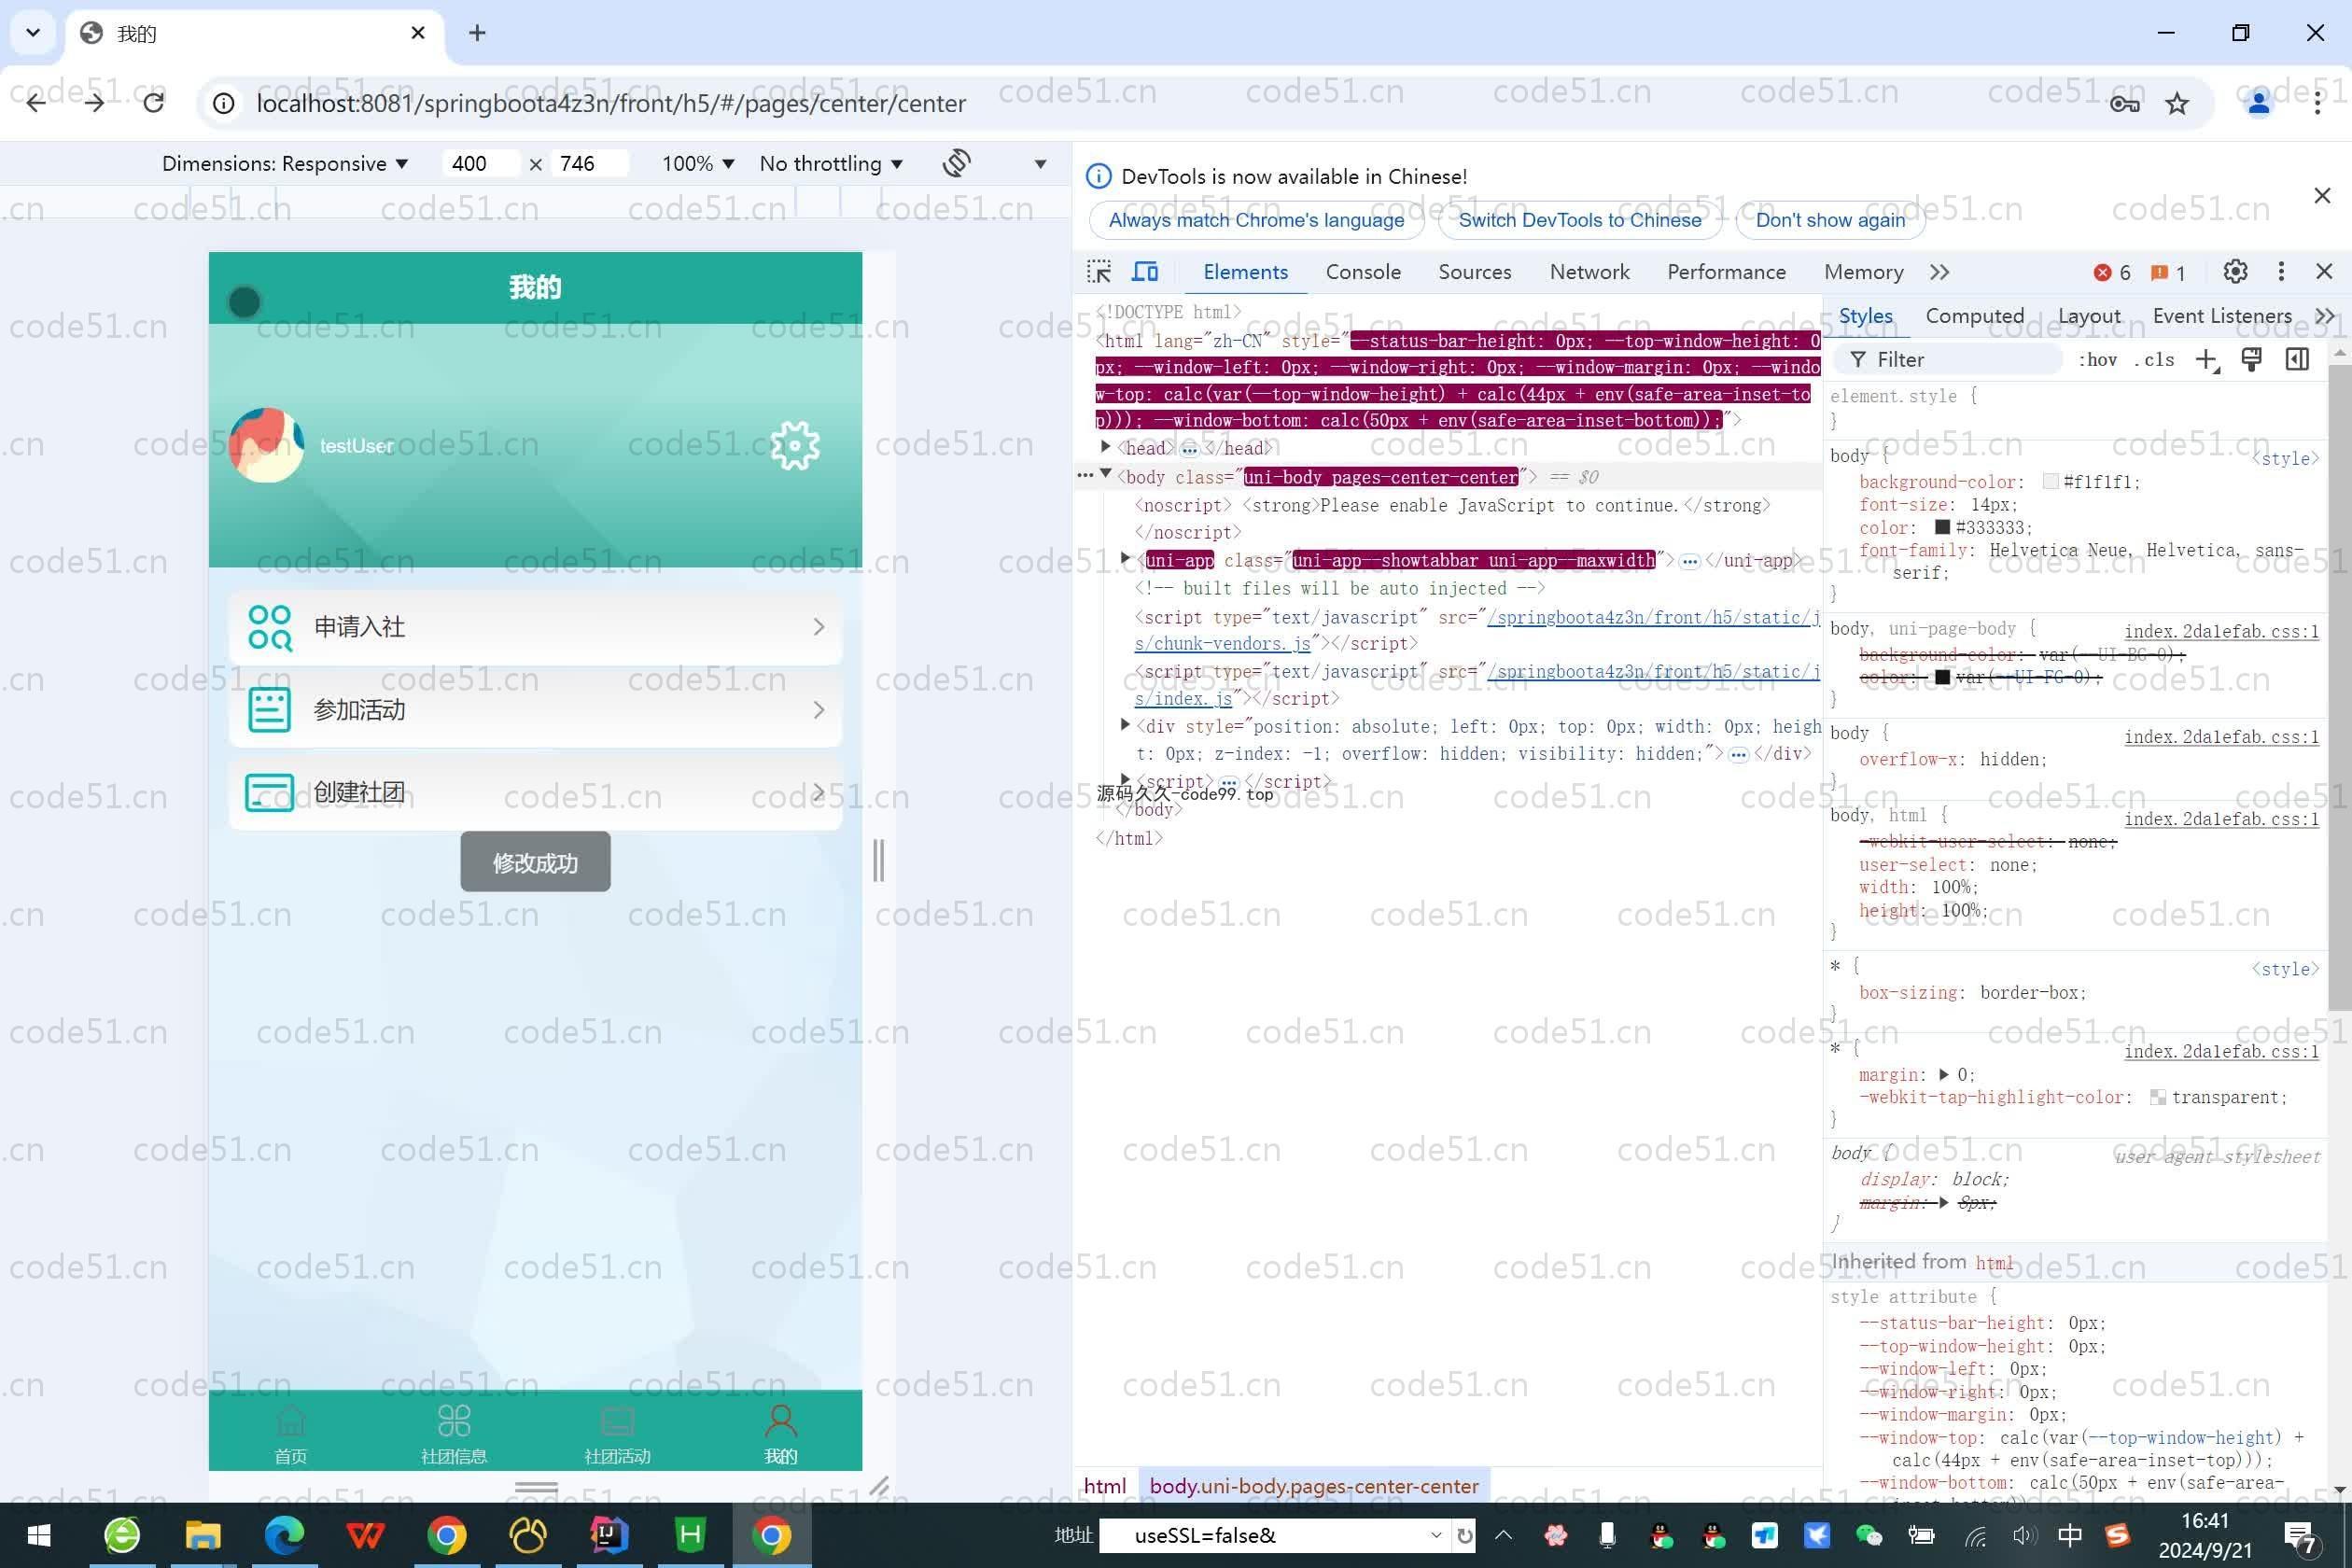Open the Performance tab in DevTools

1726,272
